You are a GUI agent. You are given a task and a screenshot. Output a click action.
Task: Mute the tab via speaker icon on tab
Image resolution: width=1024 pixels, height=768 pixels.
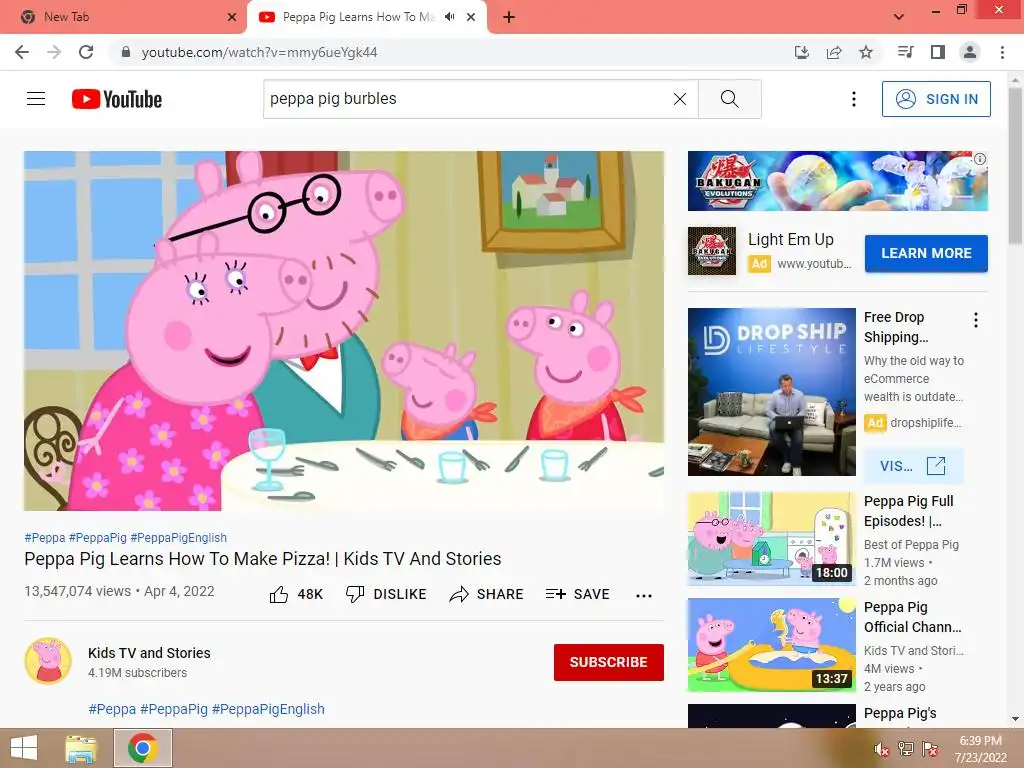449,17
